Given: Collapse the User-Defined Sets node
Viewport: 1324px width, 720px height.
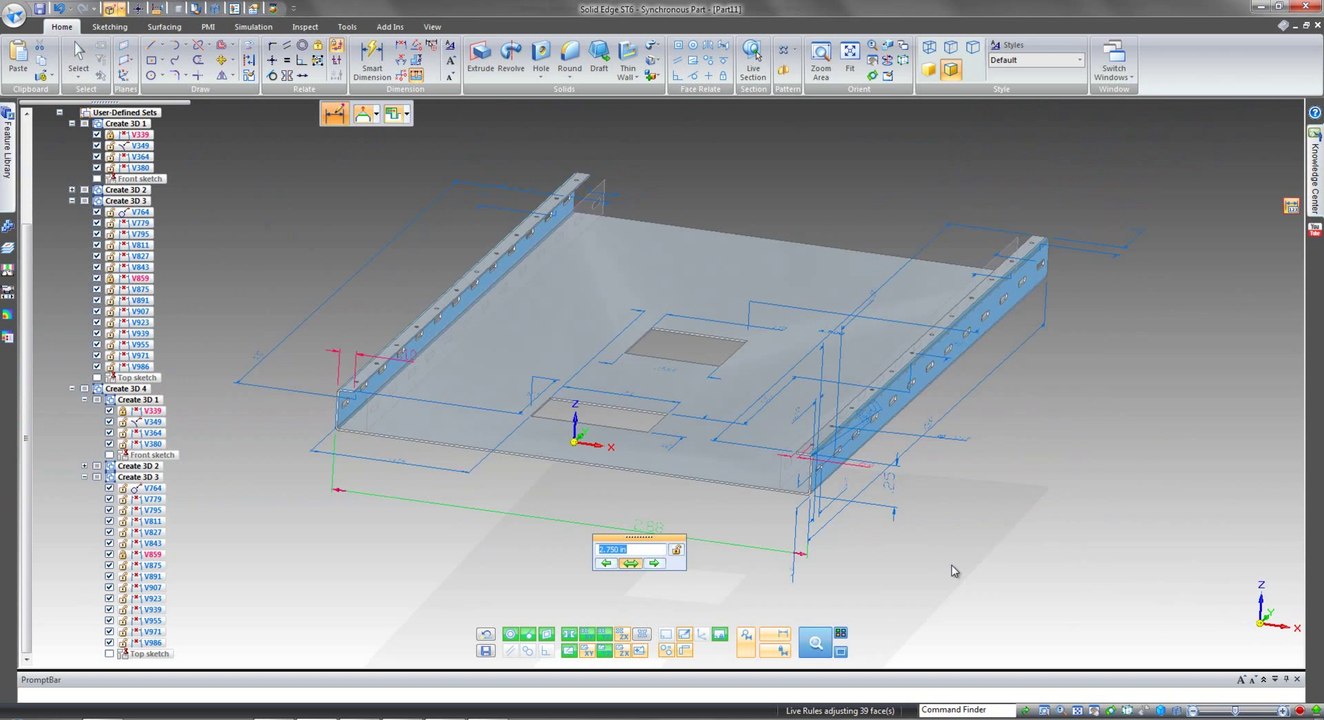Looking at the screenshot, I should click(x=59, y=113).
